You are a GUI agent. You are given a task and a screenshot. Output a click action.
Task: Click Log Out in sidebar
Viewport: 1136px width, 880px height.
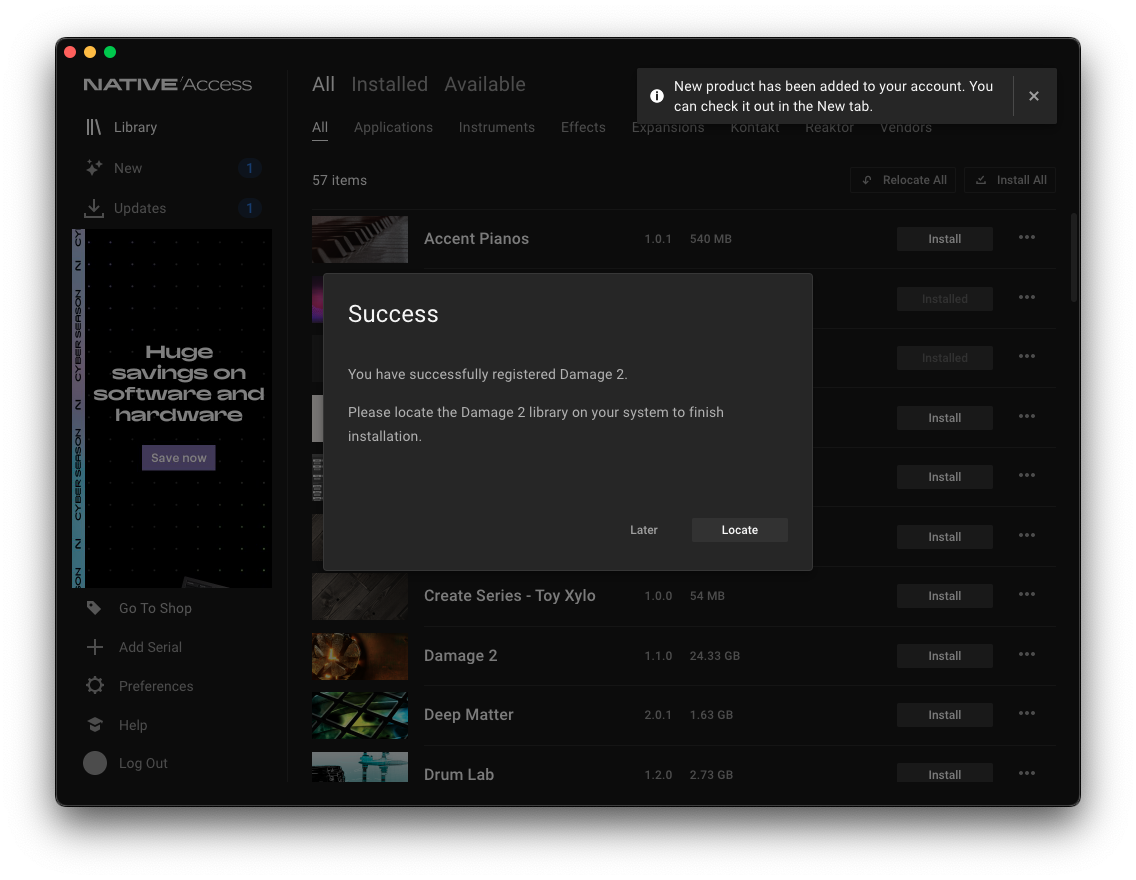point(143,763)
